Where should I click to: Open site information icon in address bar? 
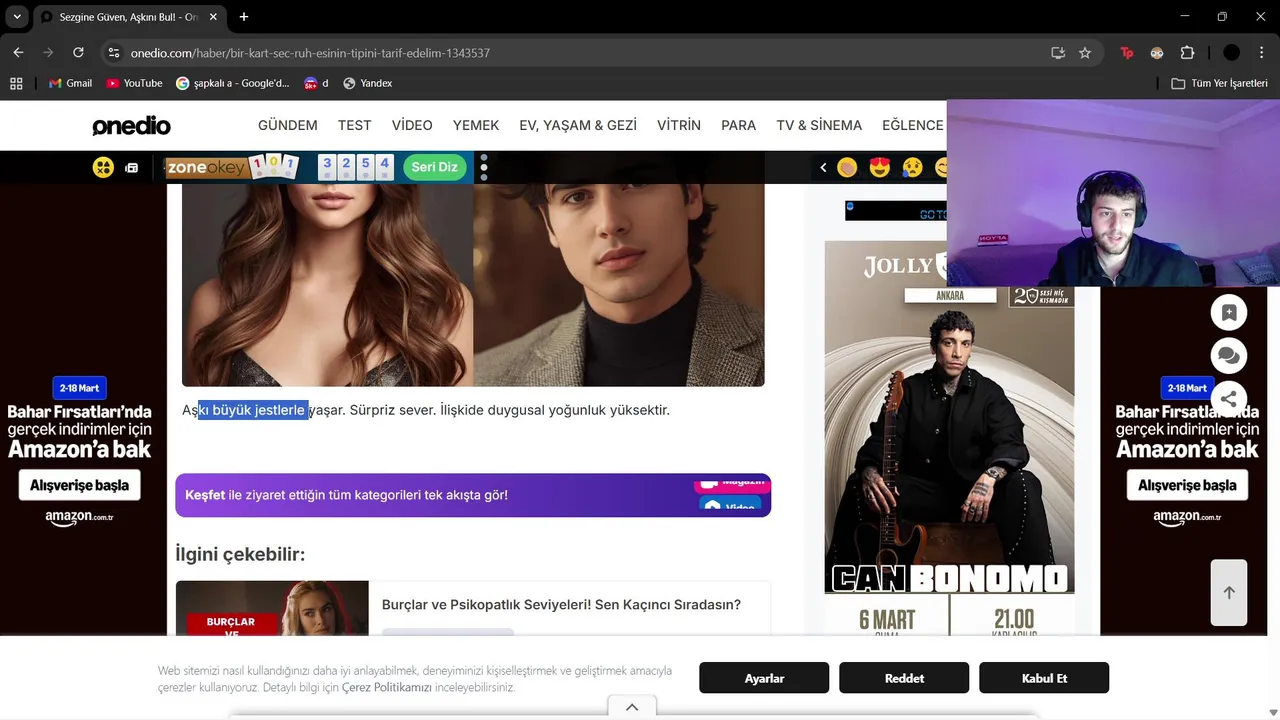click(x=114, y=53)
